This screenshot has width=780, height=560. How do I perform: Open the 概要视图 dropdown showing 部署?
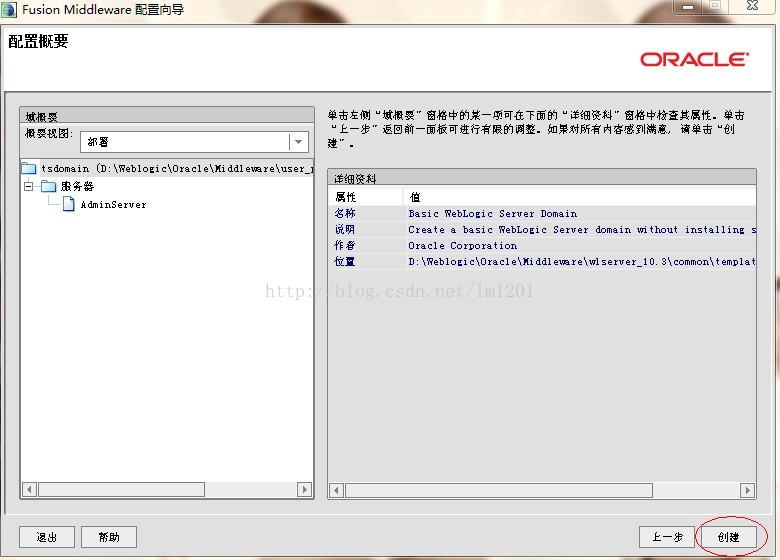(x=195, y=142)
